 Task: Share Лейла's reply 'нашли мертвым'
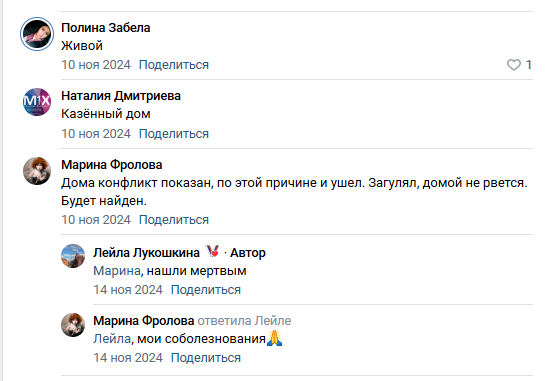click(x=206, y=290)
